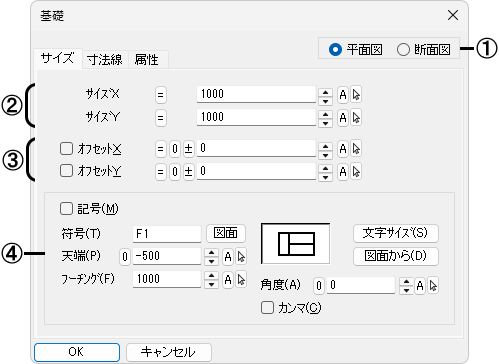Click the 文字サイズ(S) button

(396, 233)
